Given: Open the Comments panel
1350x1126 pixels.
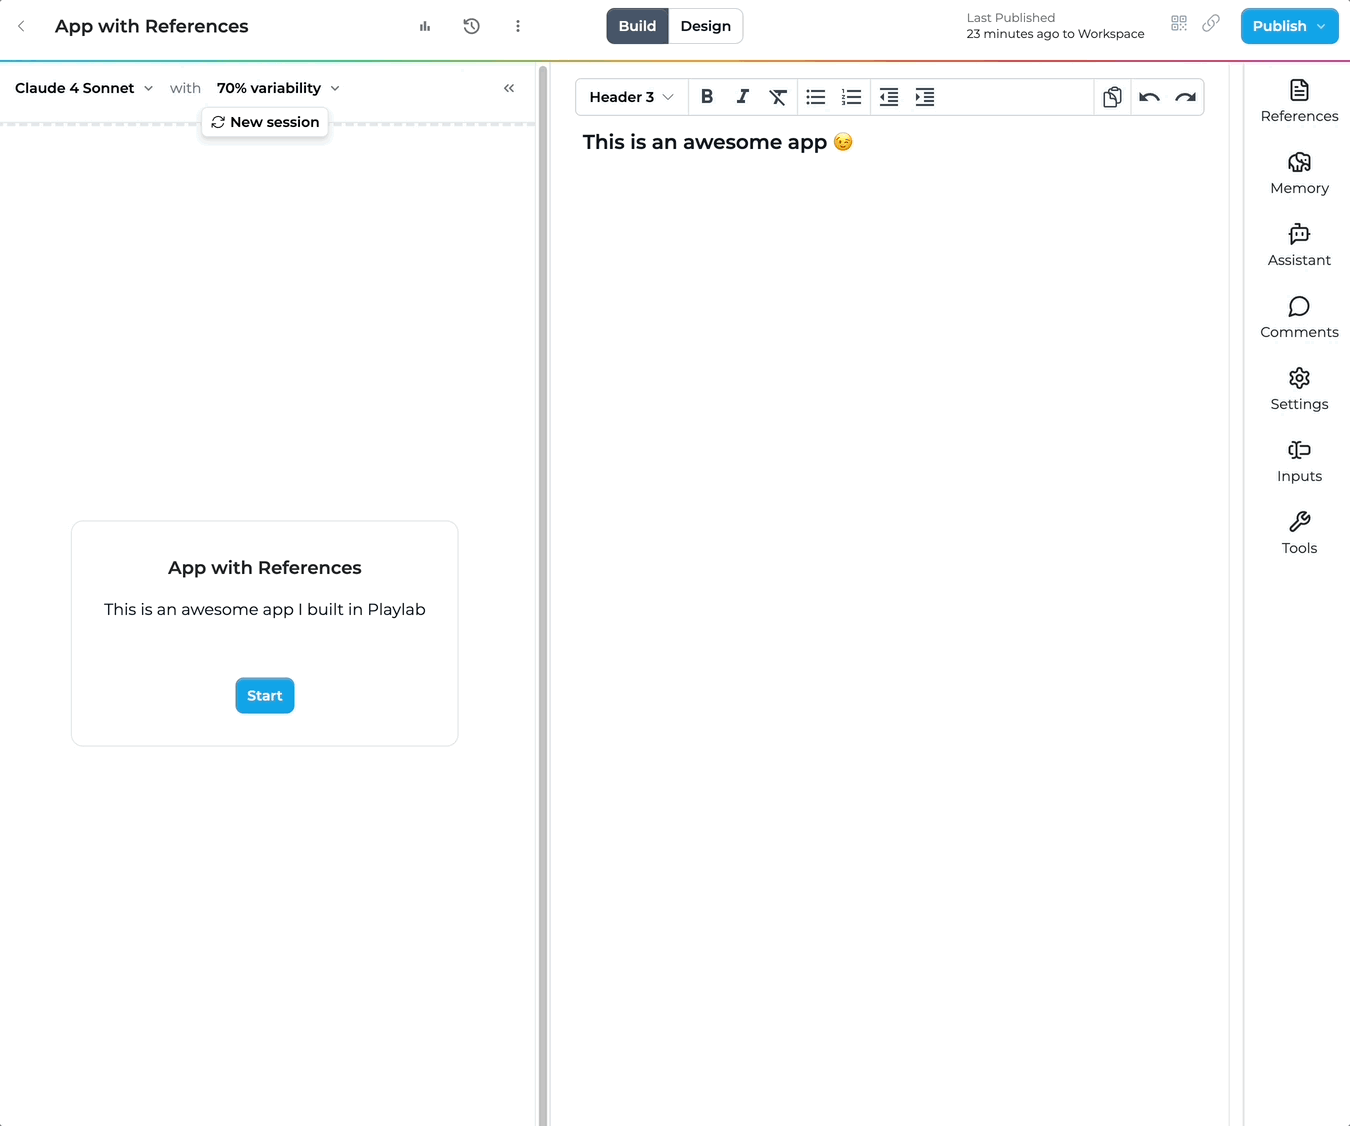Looking at the screenshot, I should (x=1299, y=317).
